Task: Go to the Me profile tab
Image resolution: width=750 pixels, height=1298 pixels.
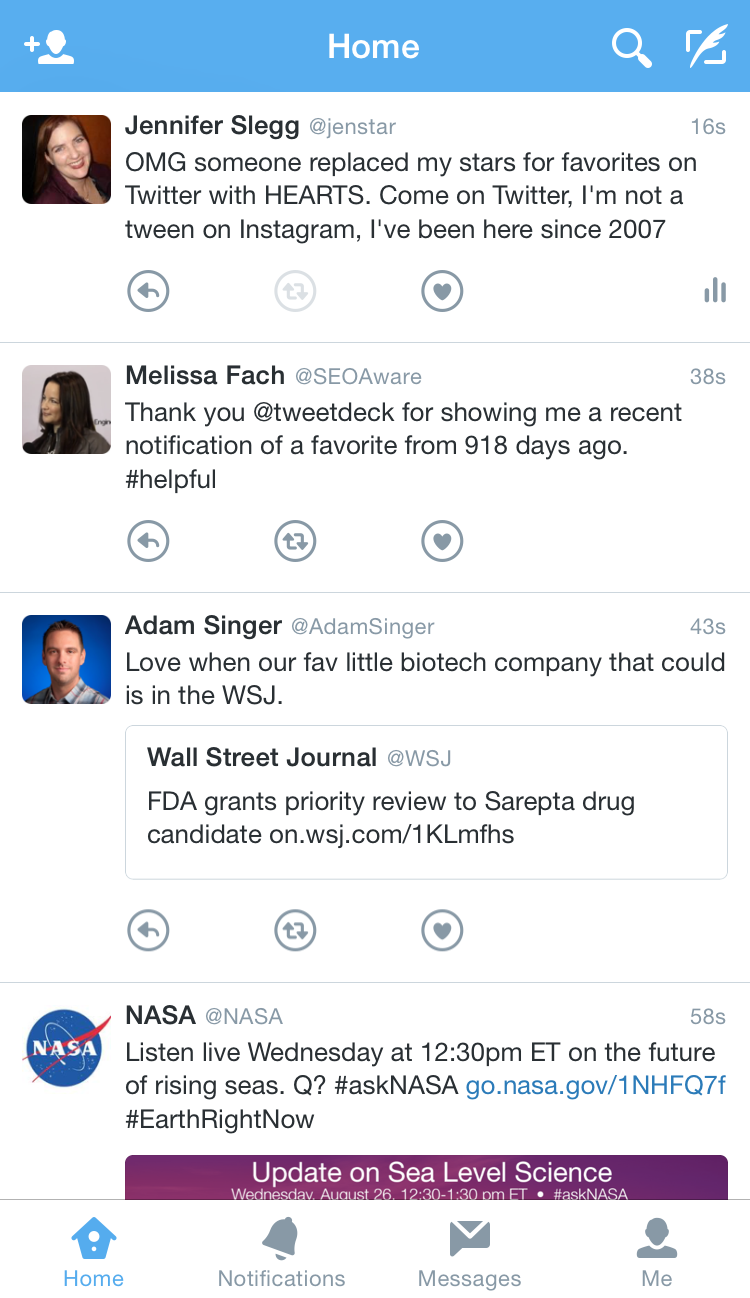Action: coord(657,1251)
